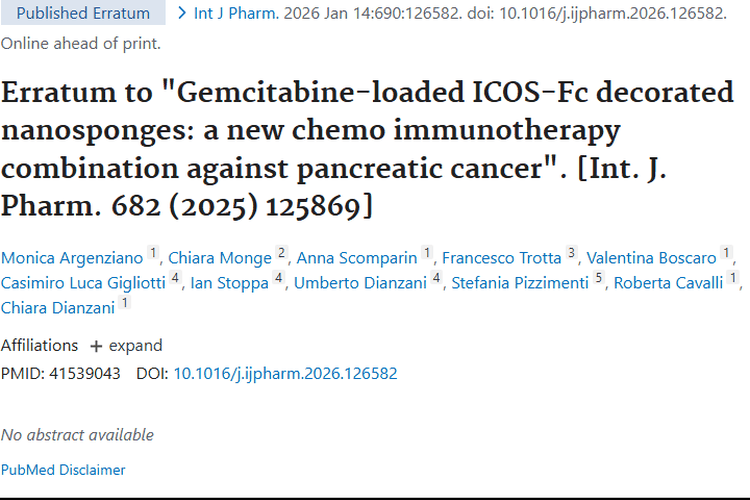Open author Ian Stoppa
The width and height of the screenshot is (750, 500).
point(228,283)
